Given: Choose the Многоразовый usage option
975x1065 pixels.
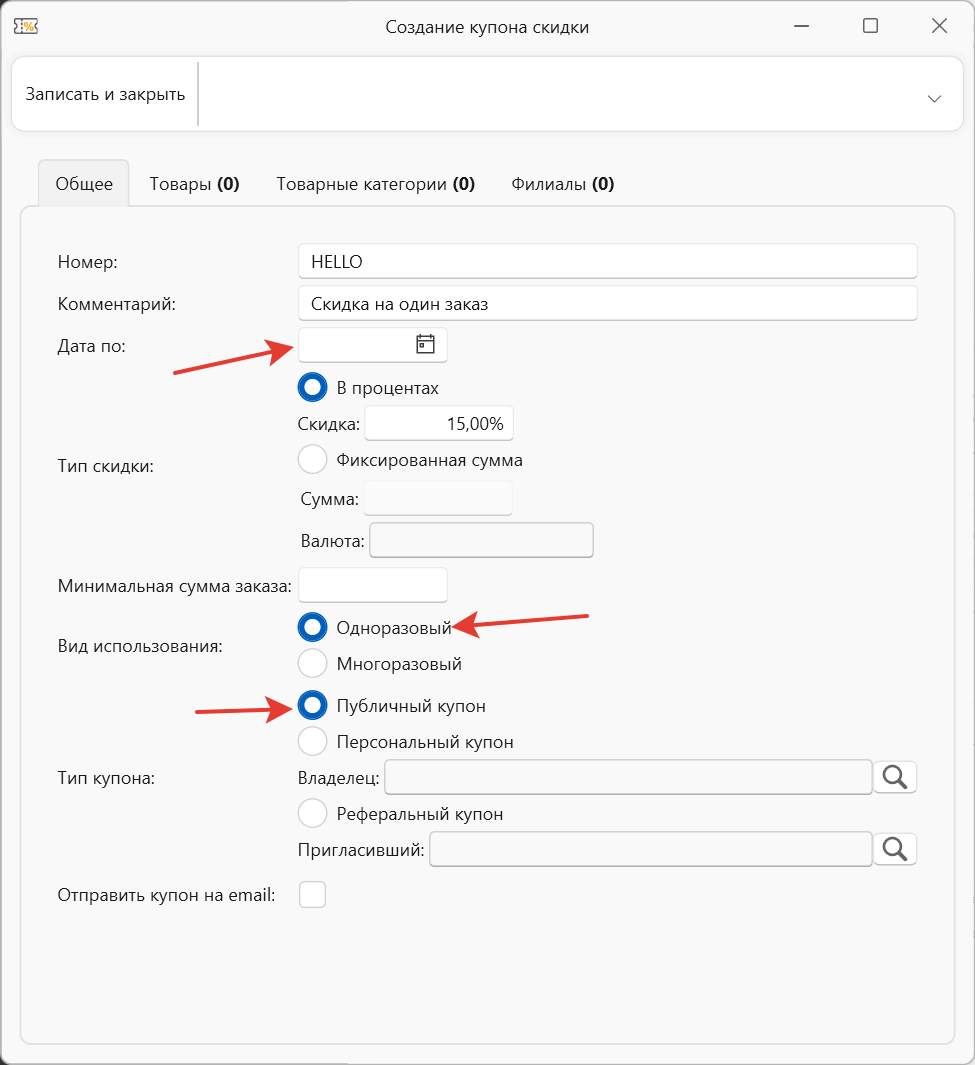Looking at the screenshot, I should tap(313, 663).
